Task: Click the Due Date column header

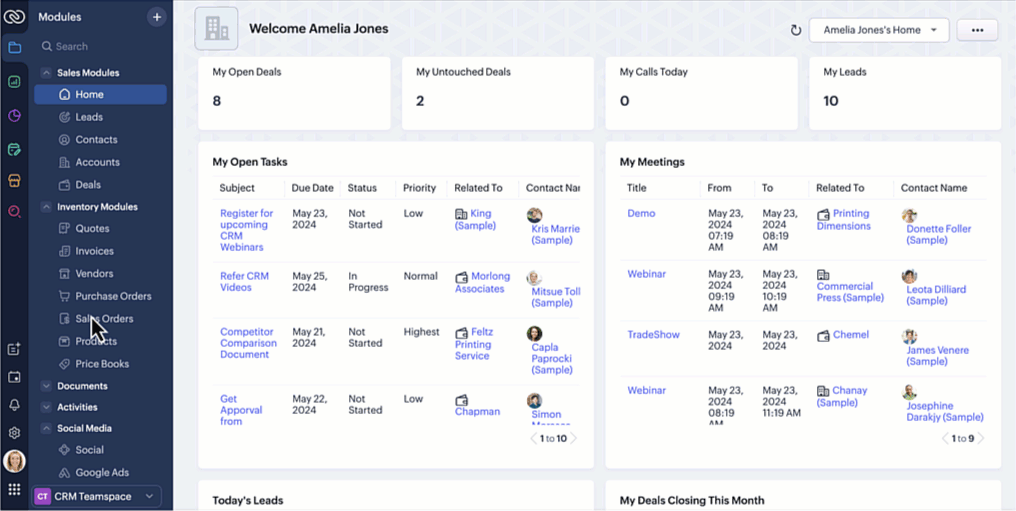Action: [312, 188]
